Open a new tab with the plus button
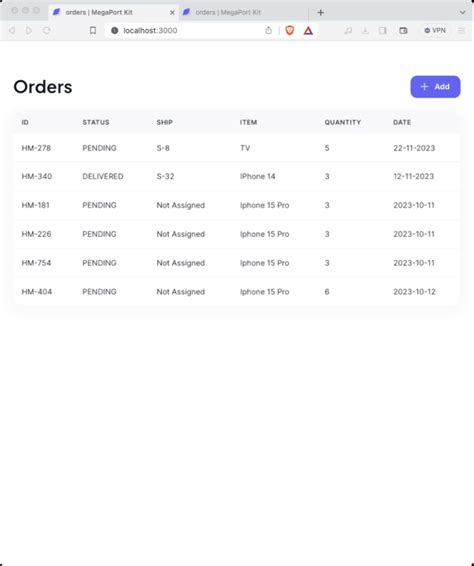Image resolution: width=474 pixels, height=566 pixels. 321,12
